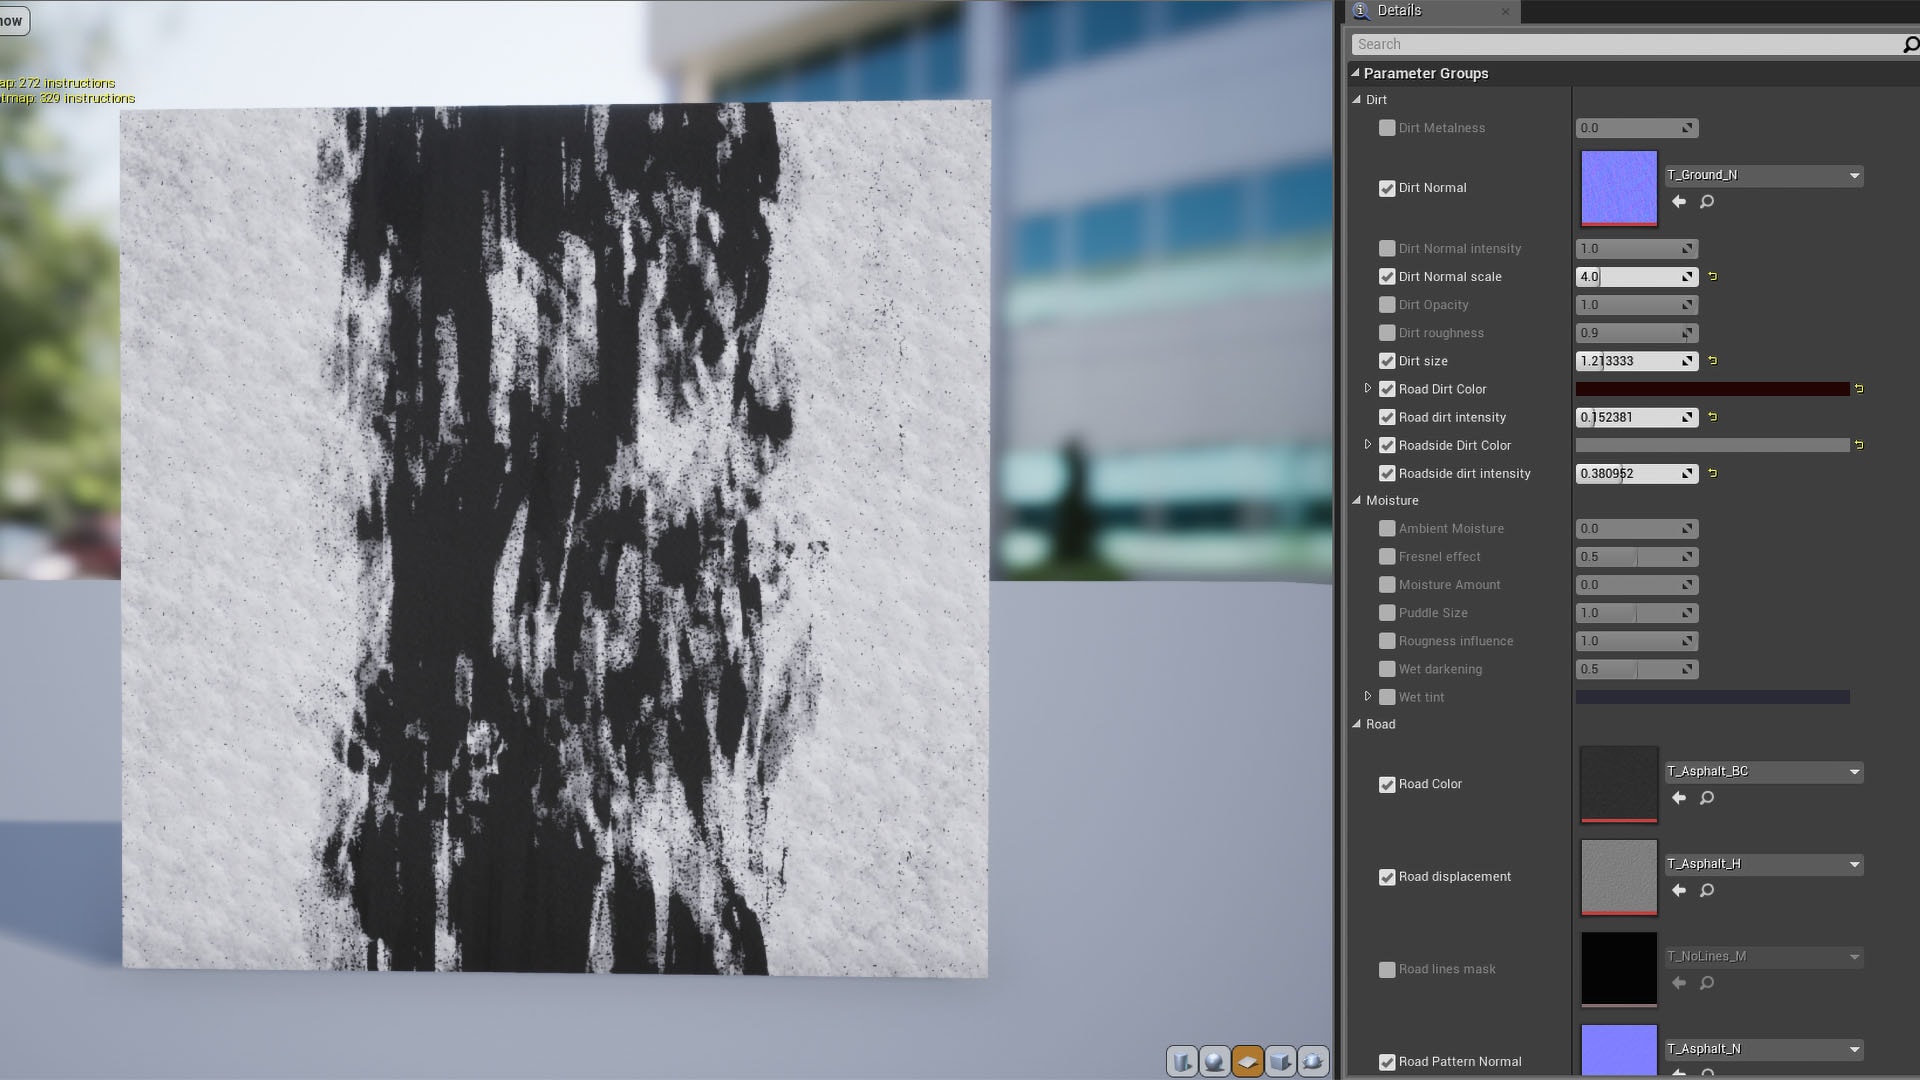Enable the Road lines mask parameter
Image resolution: width=1920 pixels, height=1080 pixels.
(x=1387, y=969)
